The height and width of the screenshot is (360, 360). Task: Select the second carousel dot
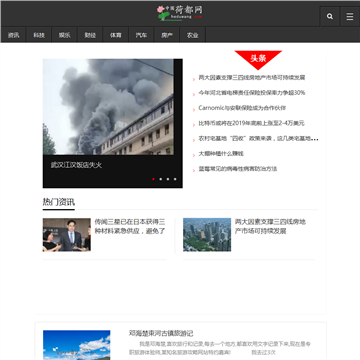point(161,179)
